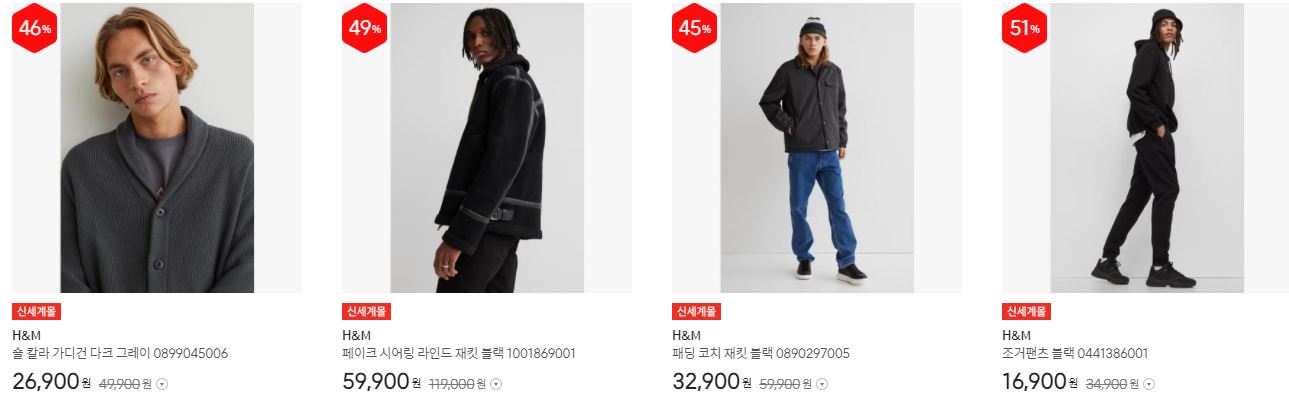Open the gray shawl collar cardigan photo
This screenshot has width=1289, height=413.
[157, 148]
